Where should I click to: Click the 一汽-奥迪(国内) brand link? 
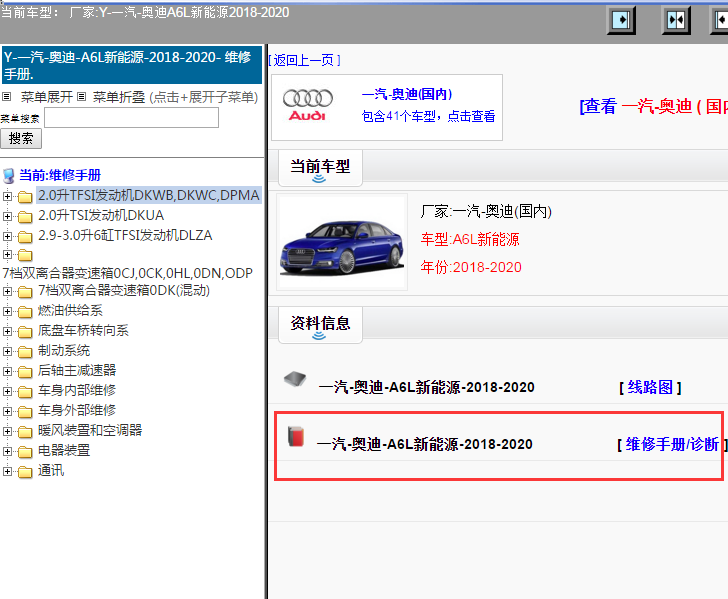point(407,94)
